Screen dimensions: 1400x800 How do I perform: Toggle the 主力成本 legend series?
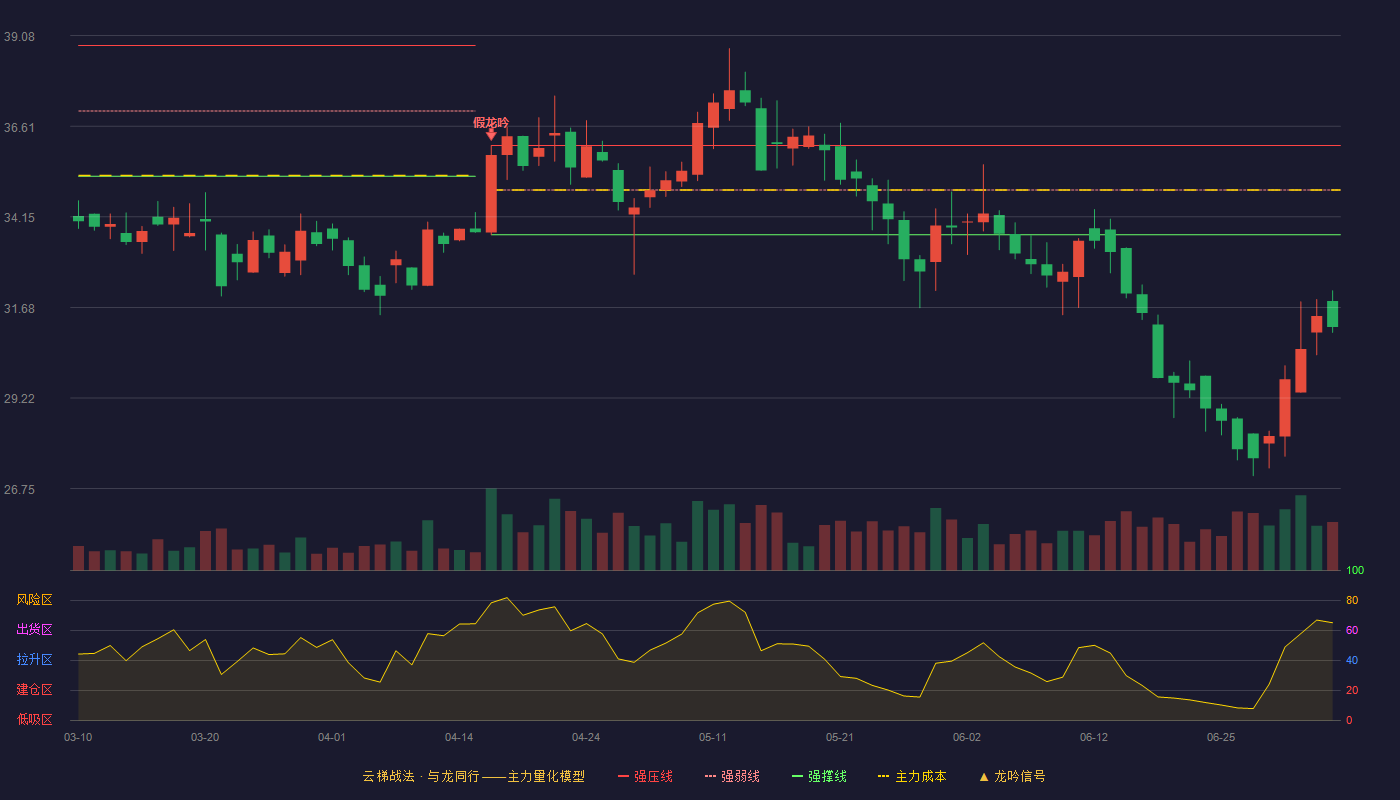click(x=912, y=776)
